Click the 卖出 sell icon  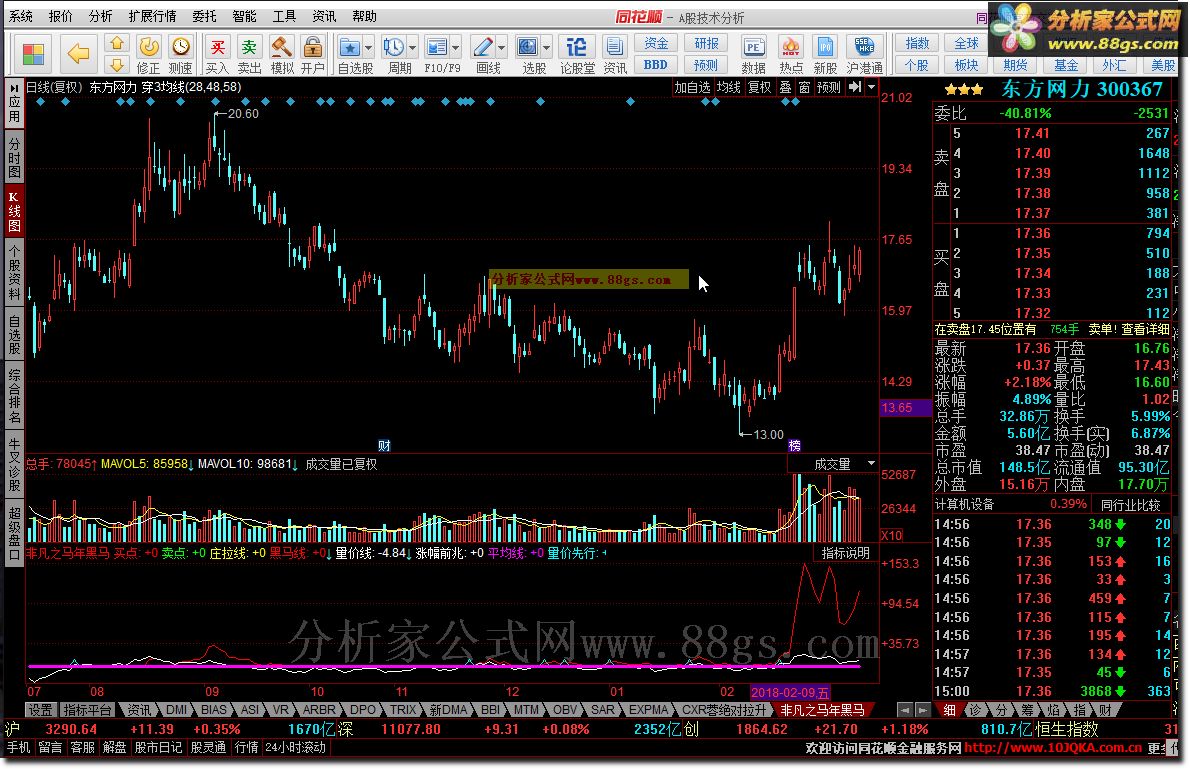click(x=249, y=55)
